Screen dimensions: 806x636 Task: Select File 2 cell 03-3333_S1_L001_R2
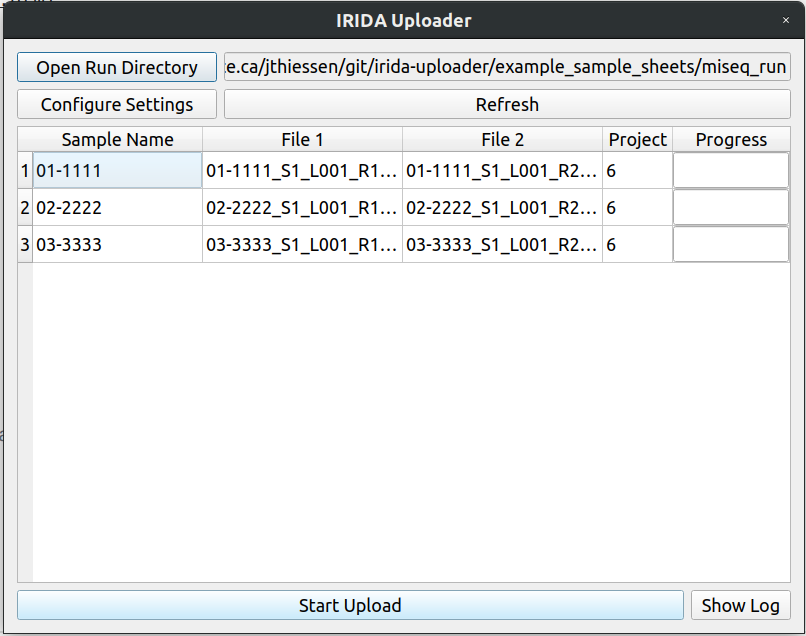502,244
